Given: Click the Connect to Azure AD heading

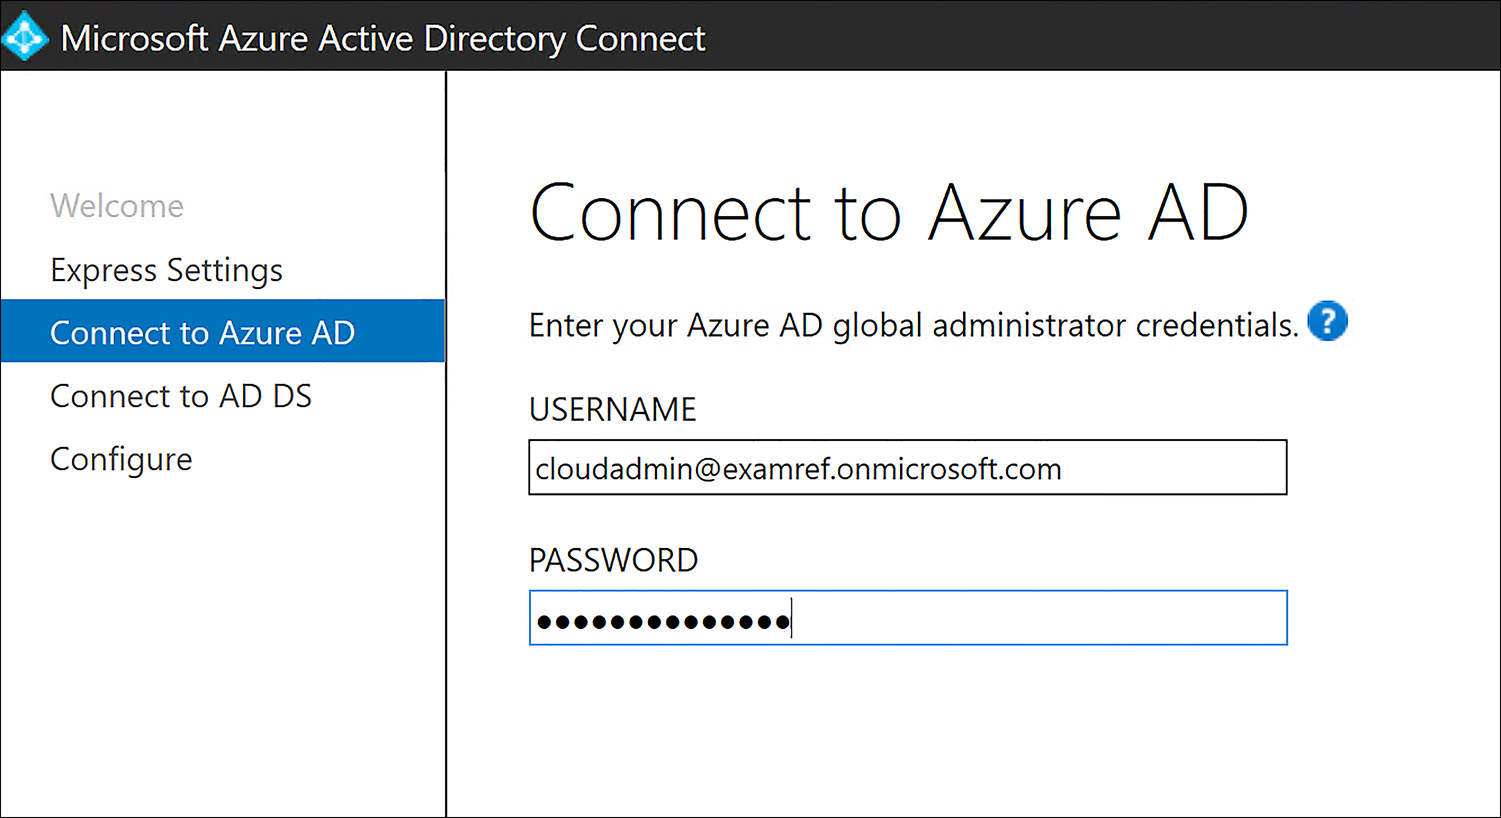Looking at the screenshot, I should 889,213.
